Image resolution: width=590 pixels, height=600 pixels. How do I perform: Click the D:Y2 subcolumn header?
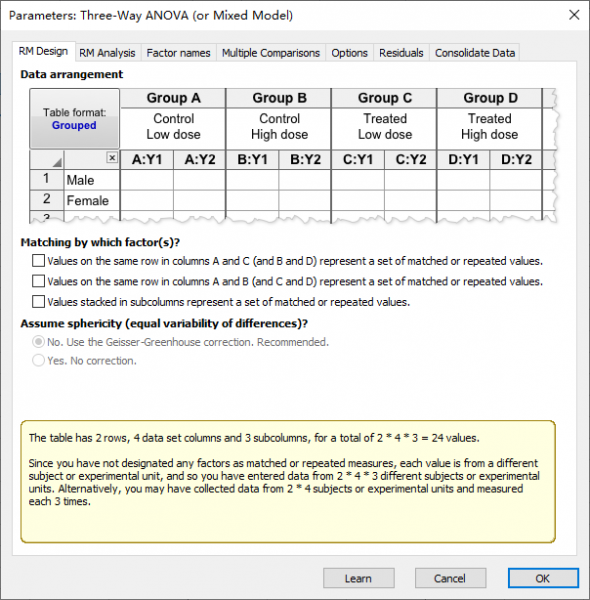pyautogui.click(x=517, y=160)
